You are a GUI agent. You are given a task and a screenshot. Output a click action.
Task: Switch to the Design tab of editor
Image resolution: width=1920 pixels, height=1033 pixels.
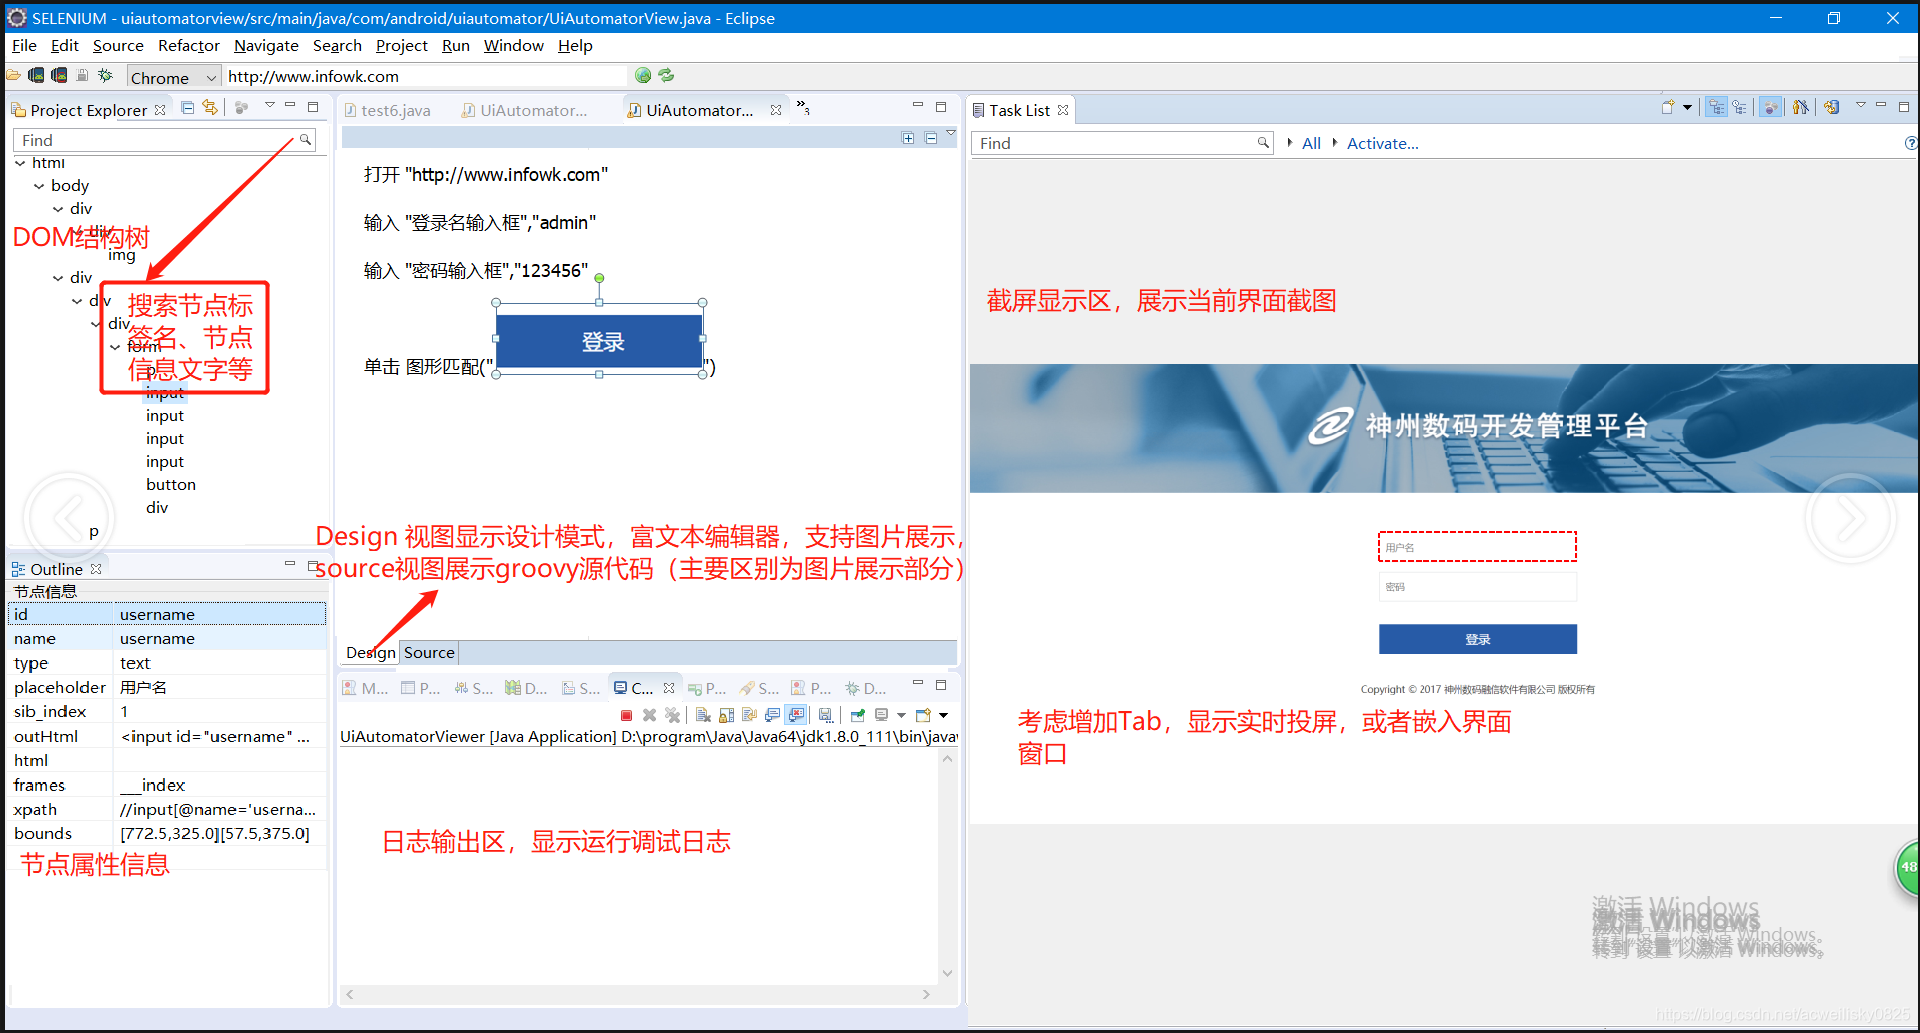371,653
